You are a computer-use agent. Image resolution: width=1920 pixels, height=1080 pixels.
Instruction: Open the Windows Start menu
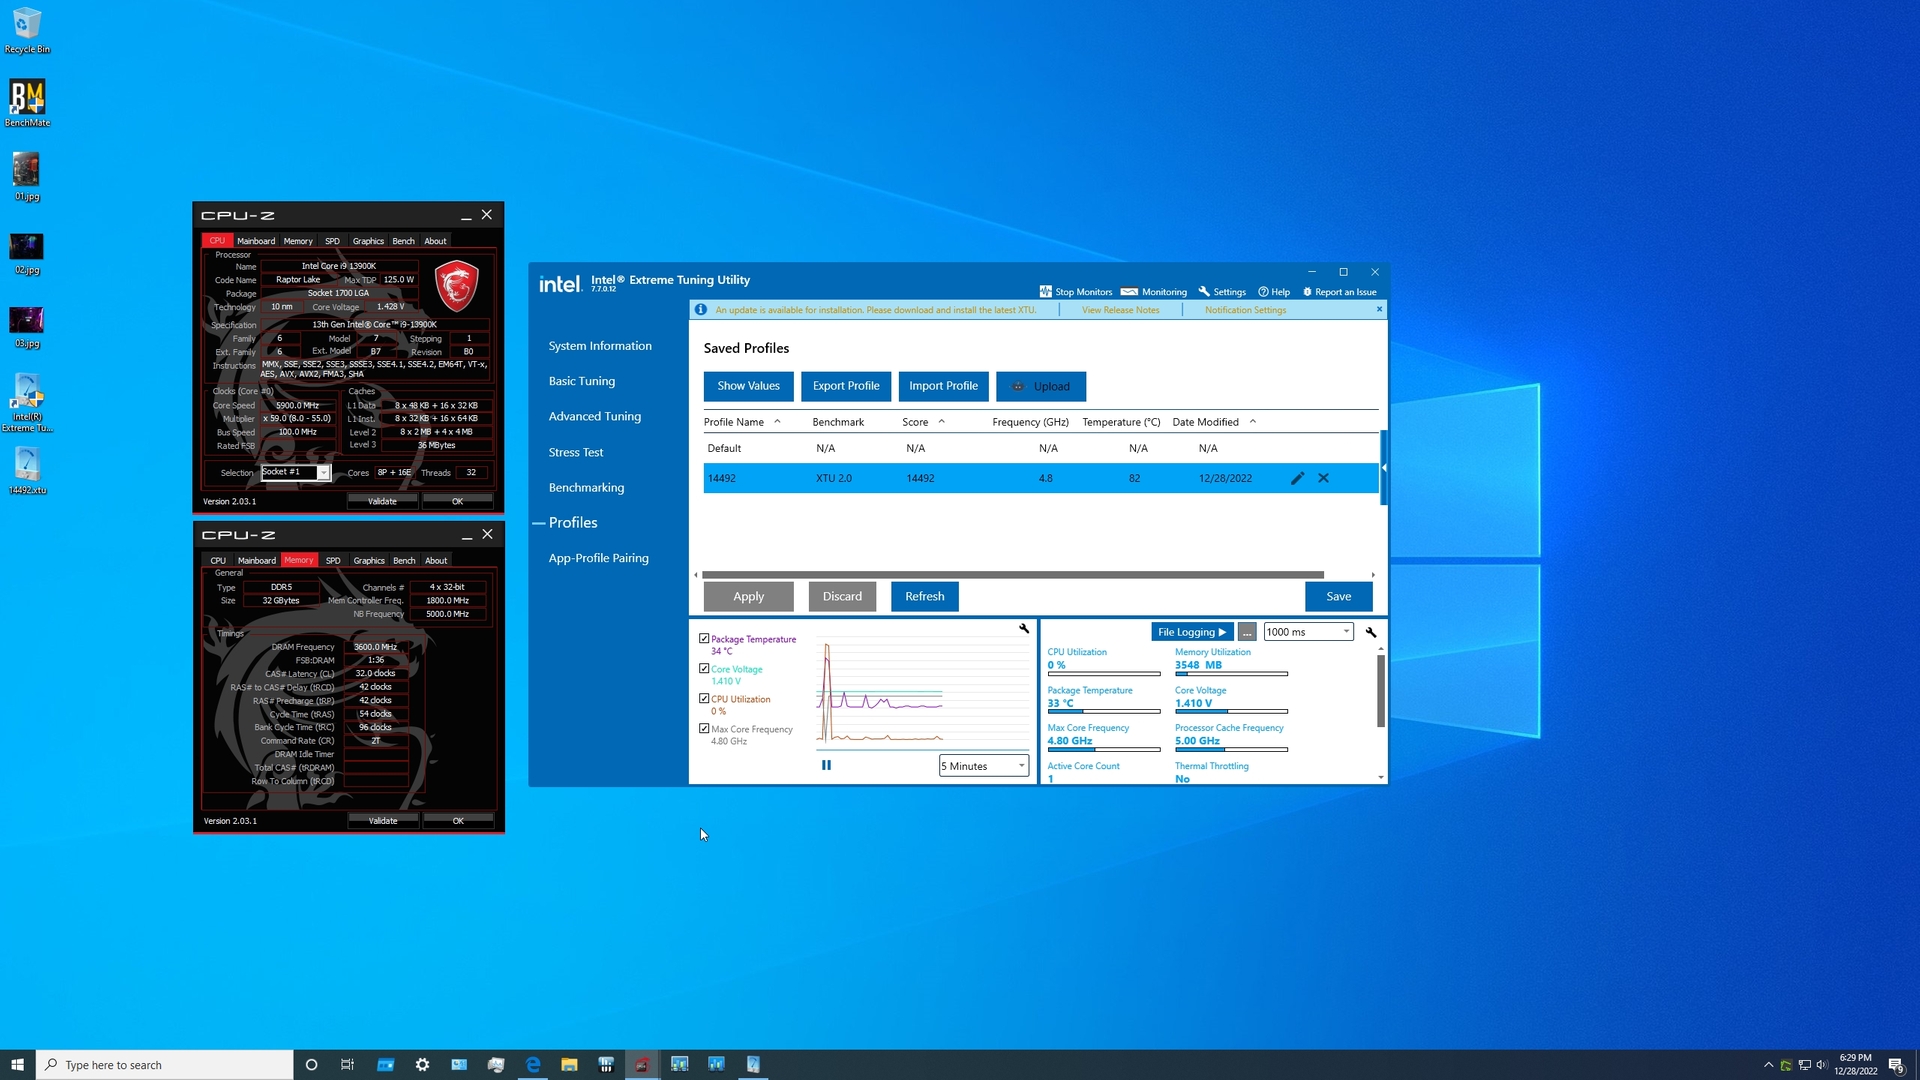[x=17, y=1065]
